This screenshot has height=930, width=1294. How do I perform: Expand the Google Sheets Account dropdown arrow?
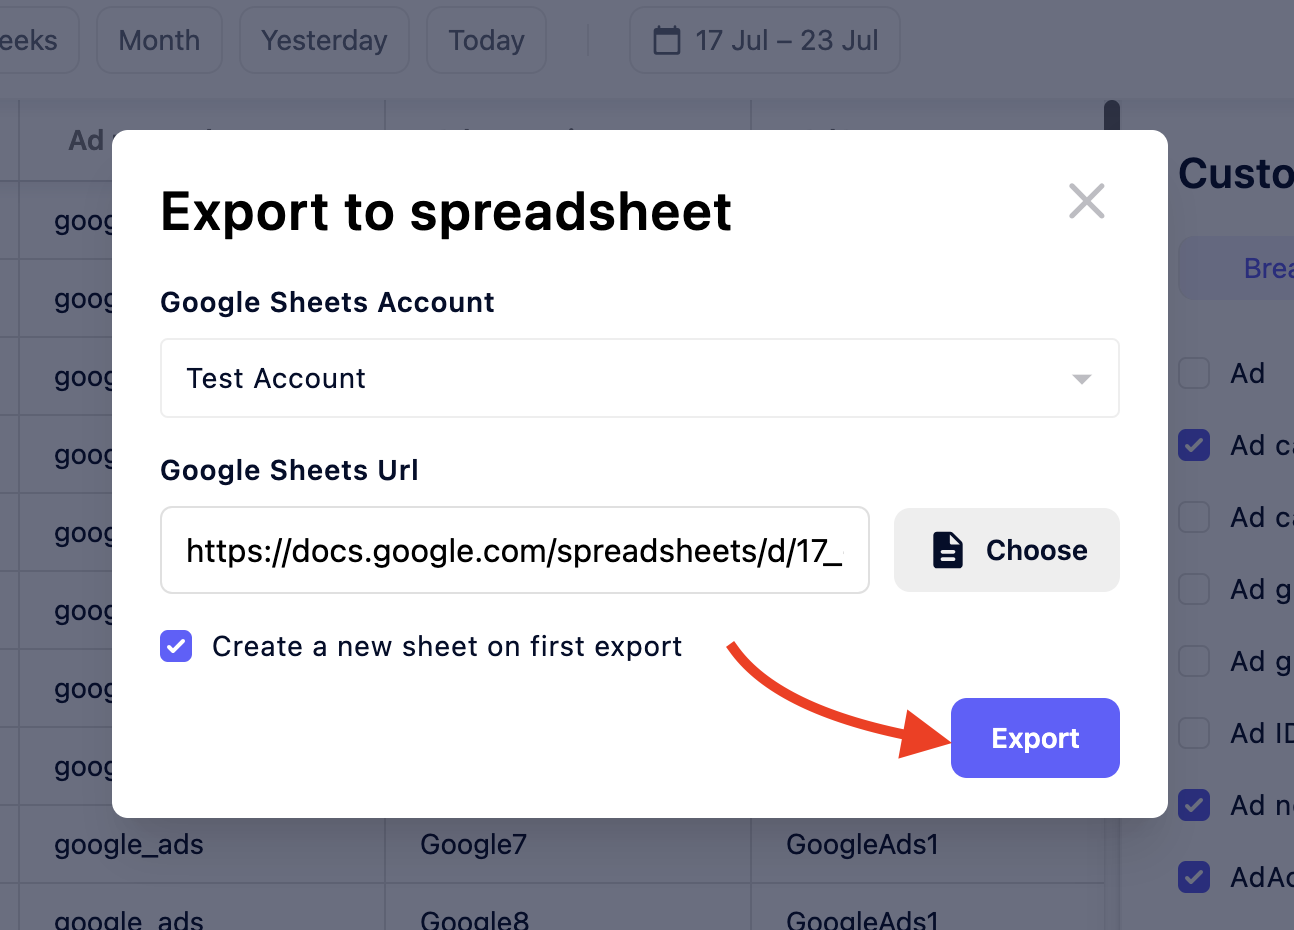[1081, 378]
